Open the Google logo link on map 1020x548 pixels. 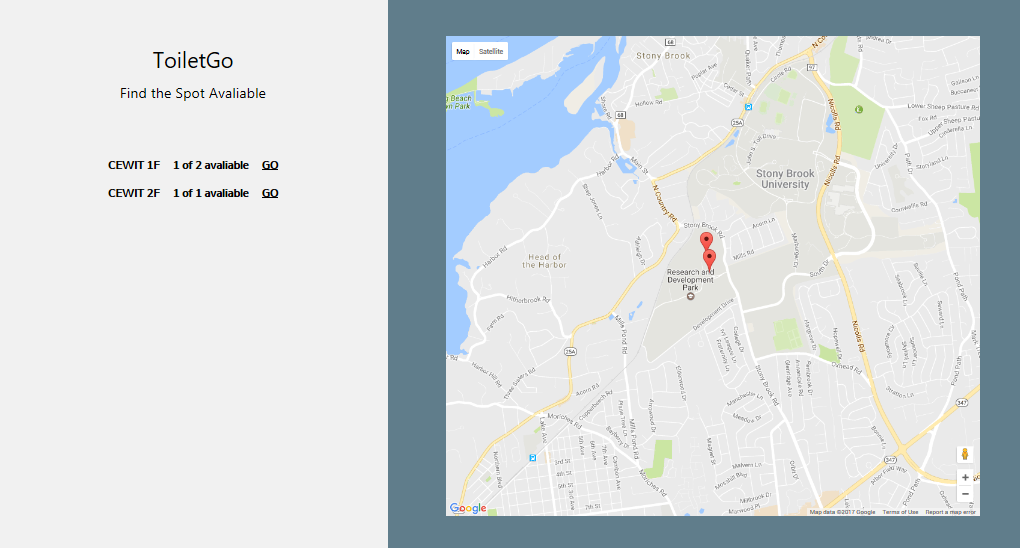468,508
